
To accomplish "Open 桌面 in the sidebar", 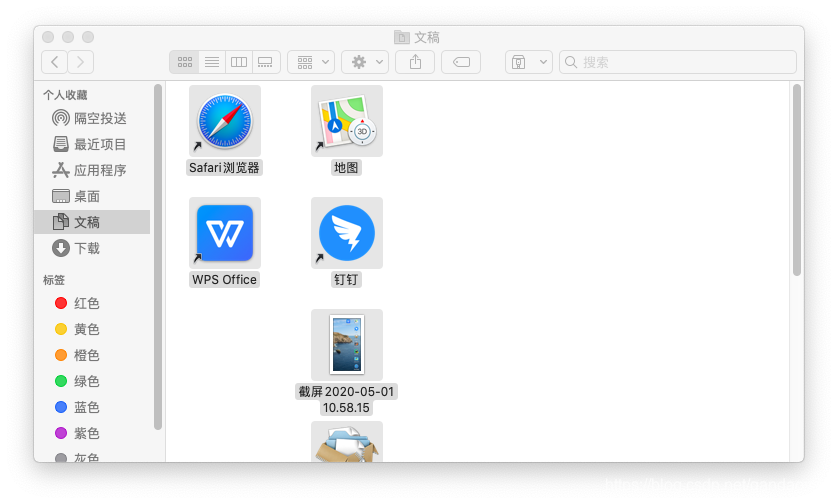I will [x=92, y=196].
